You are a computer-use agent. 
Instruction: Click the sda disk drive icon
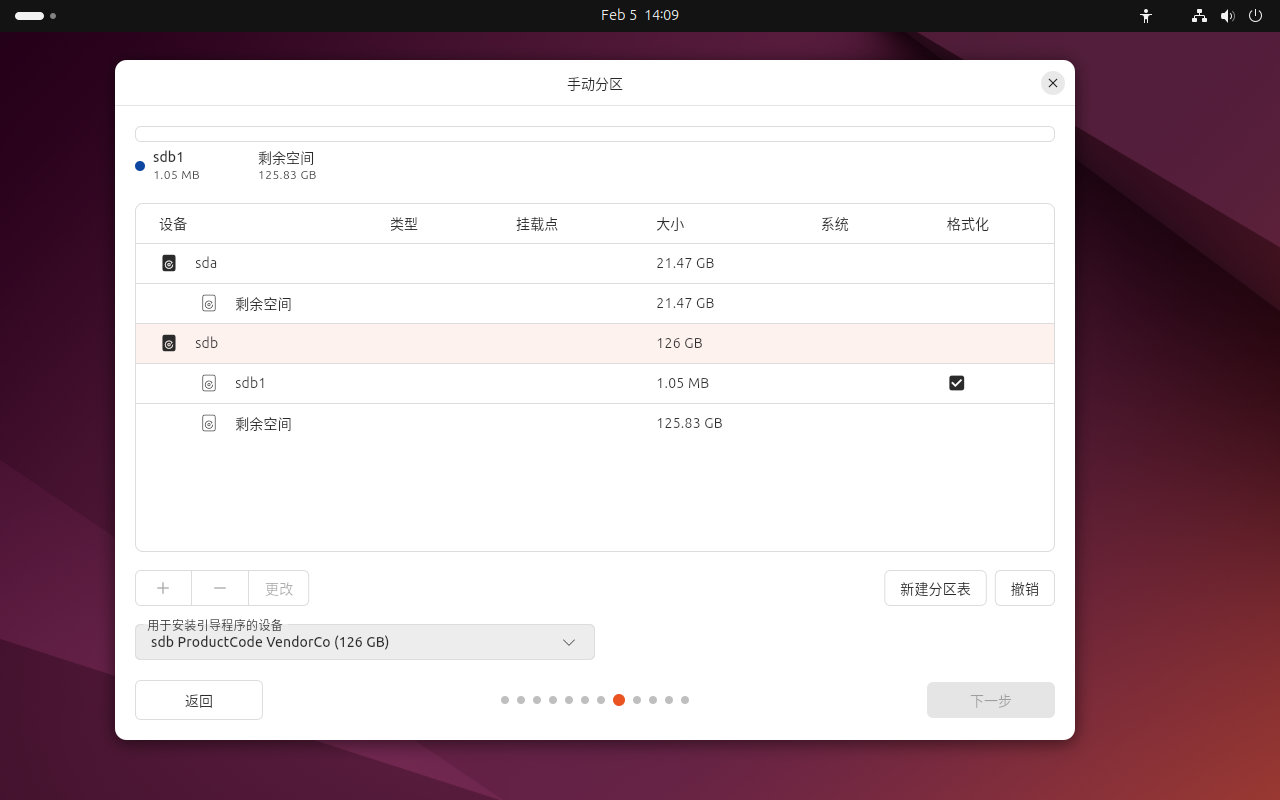(169, 263)
